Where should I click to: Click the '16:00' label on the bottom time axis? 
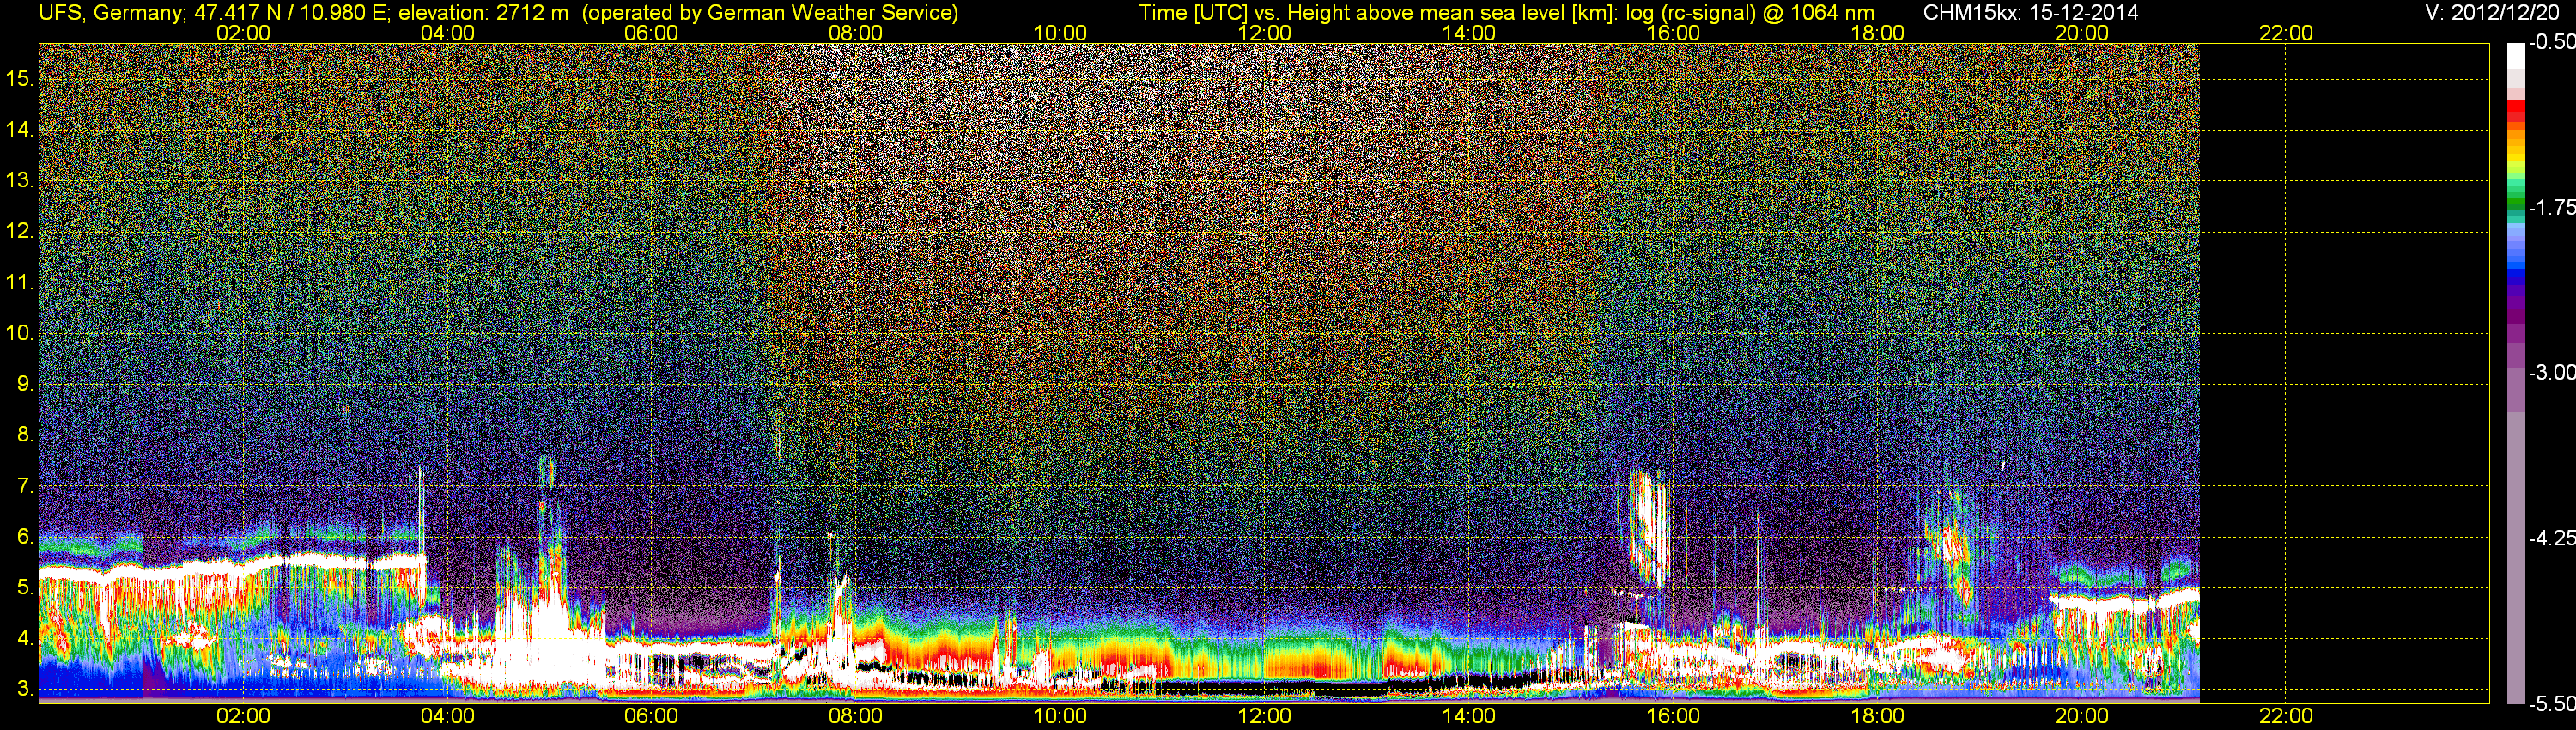1673,716
